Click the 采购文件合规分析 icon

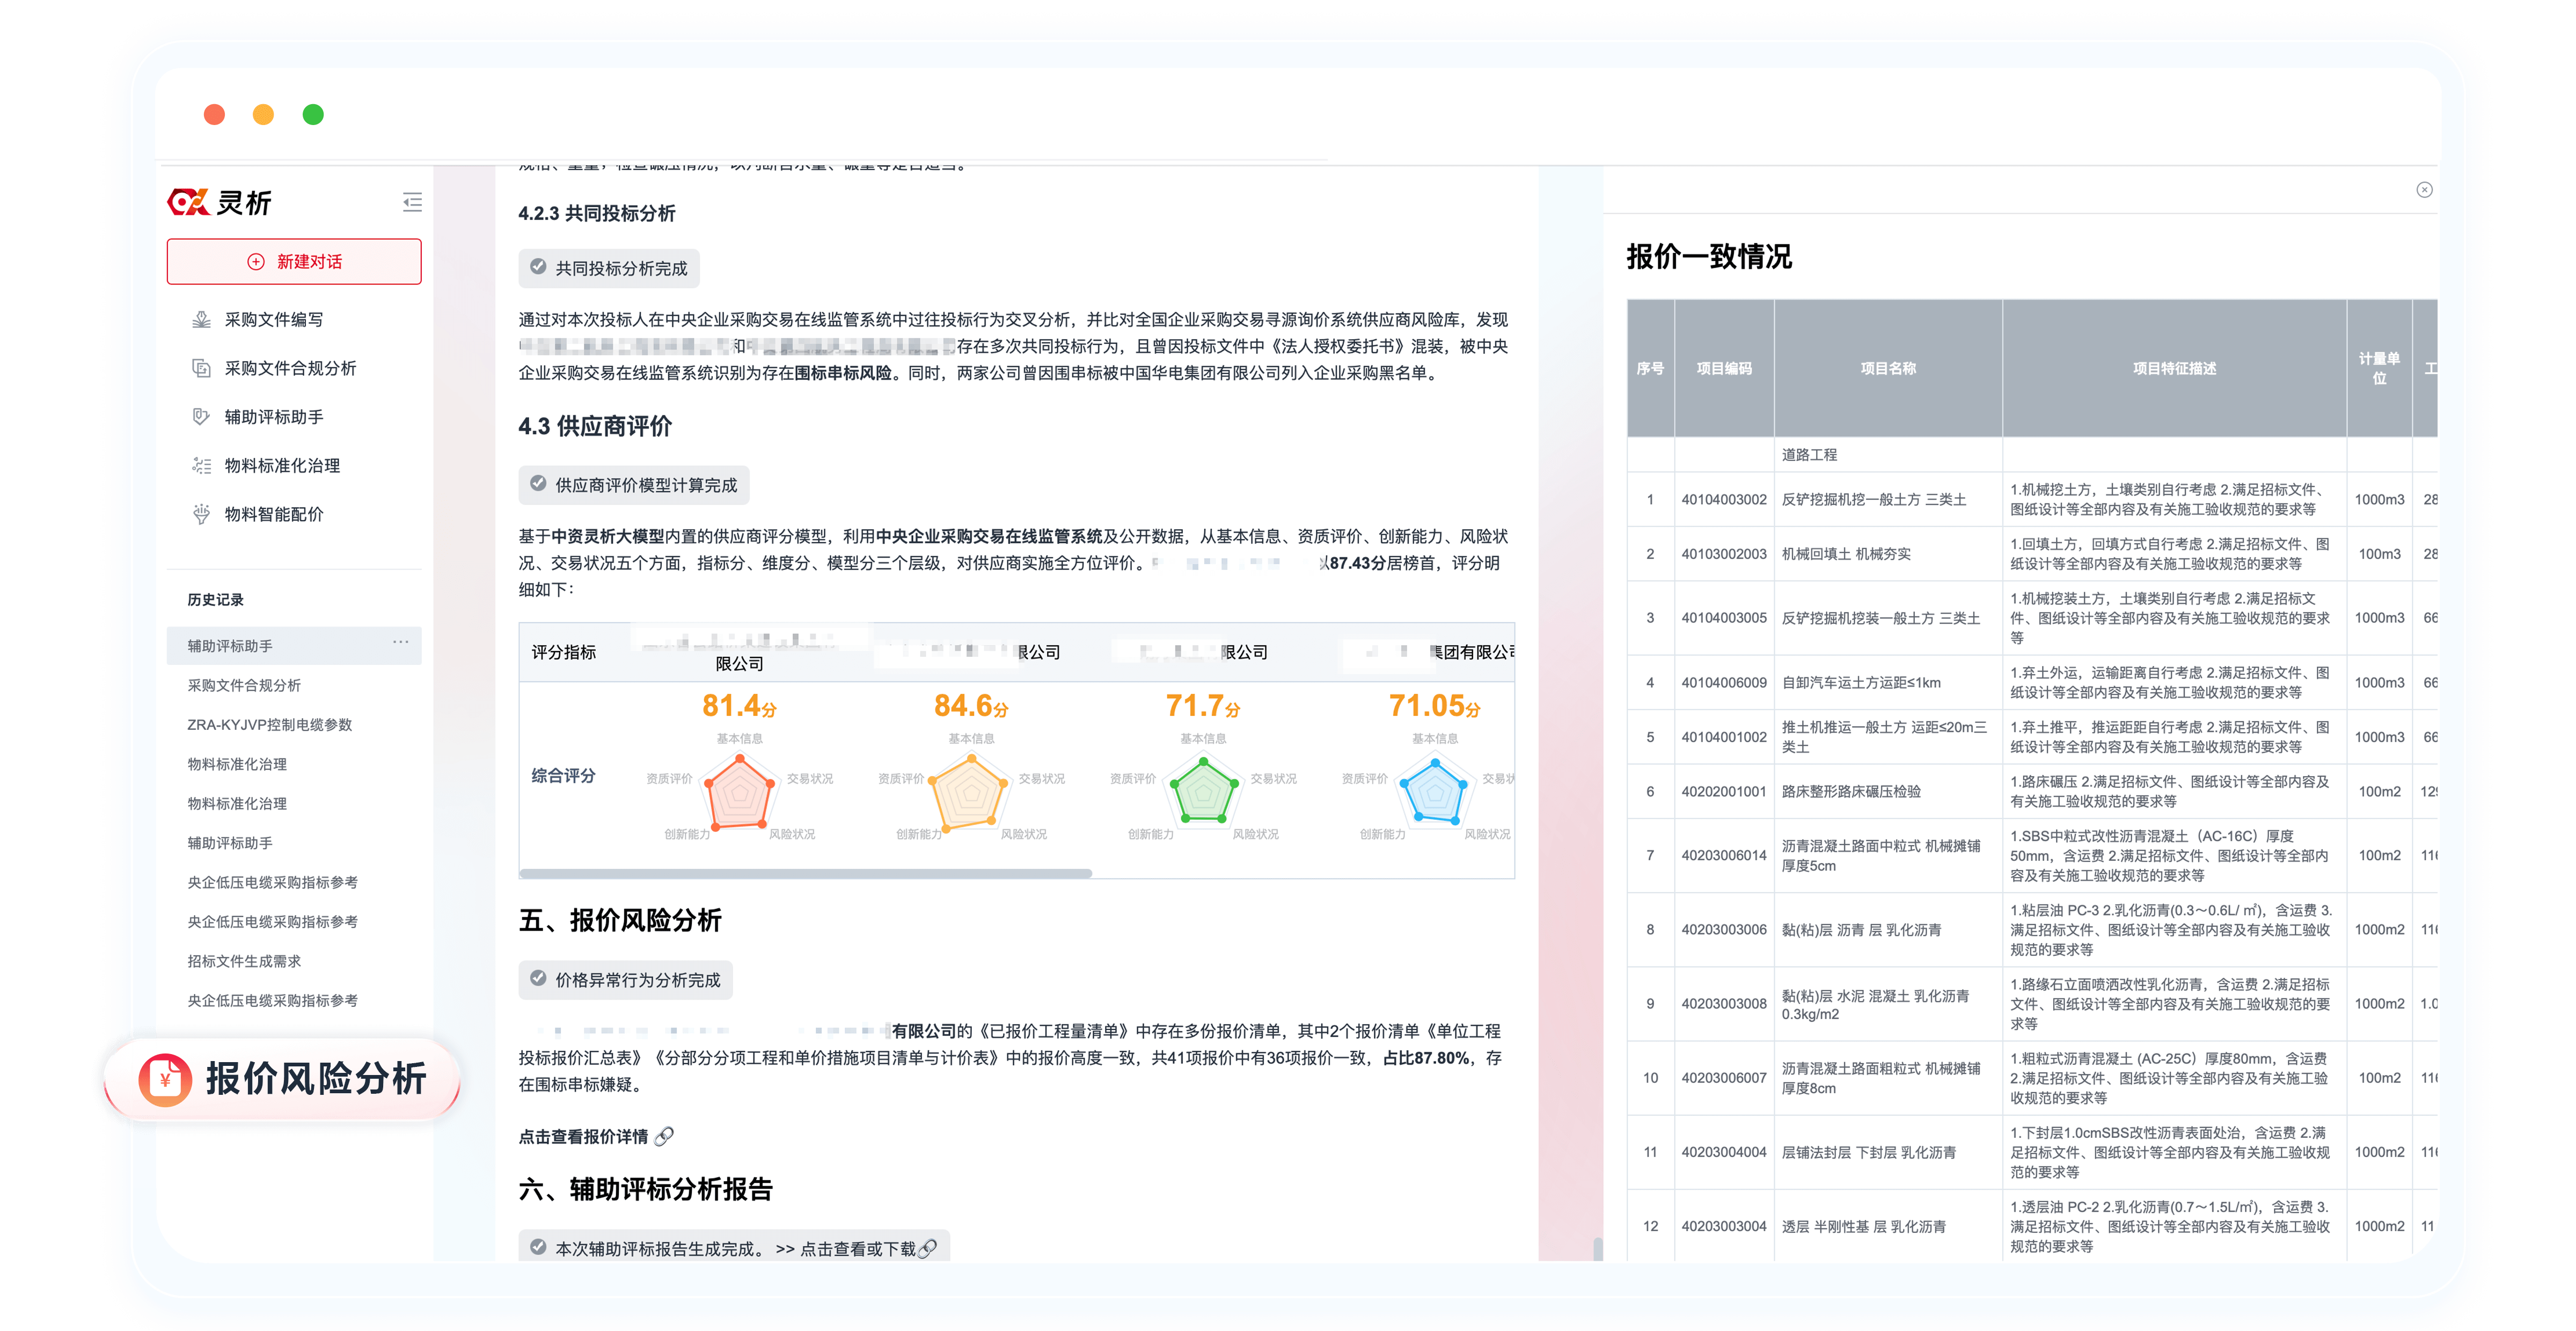coord(201,368)
